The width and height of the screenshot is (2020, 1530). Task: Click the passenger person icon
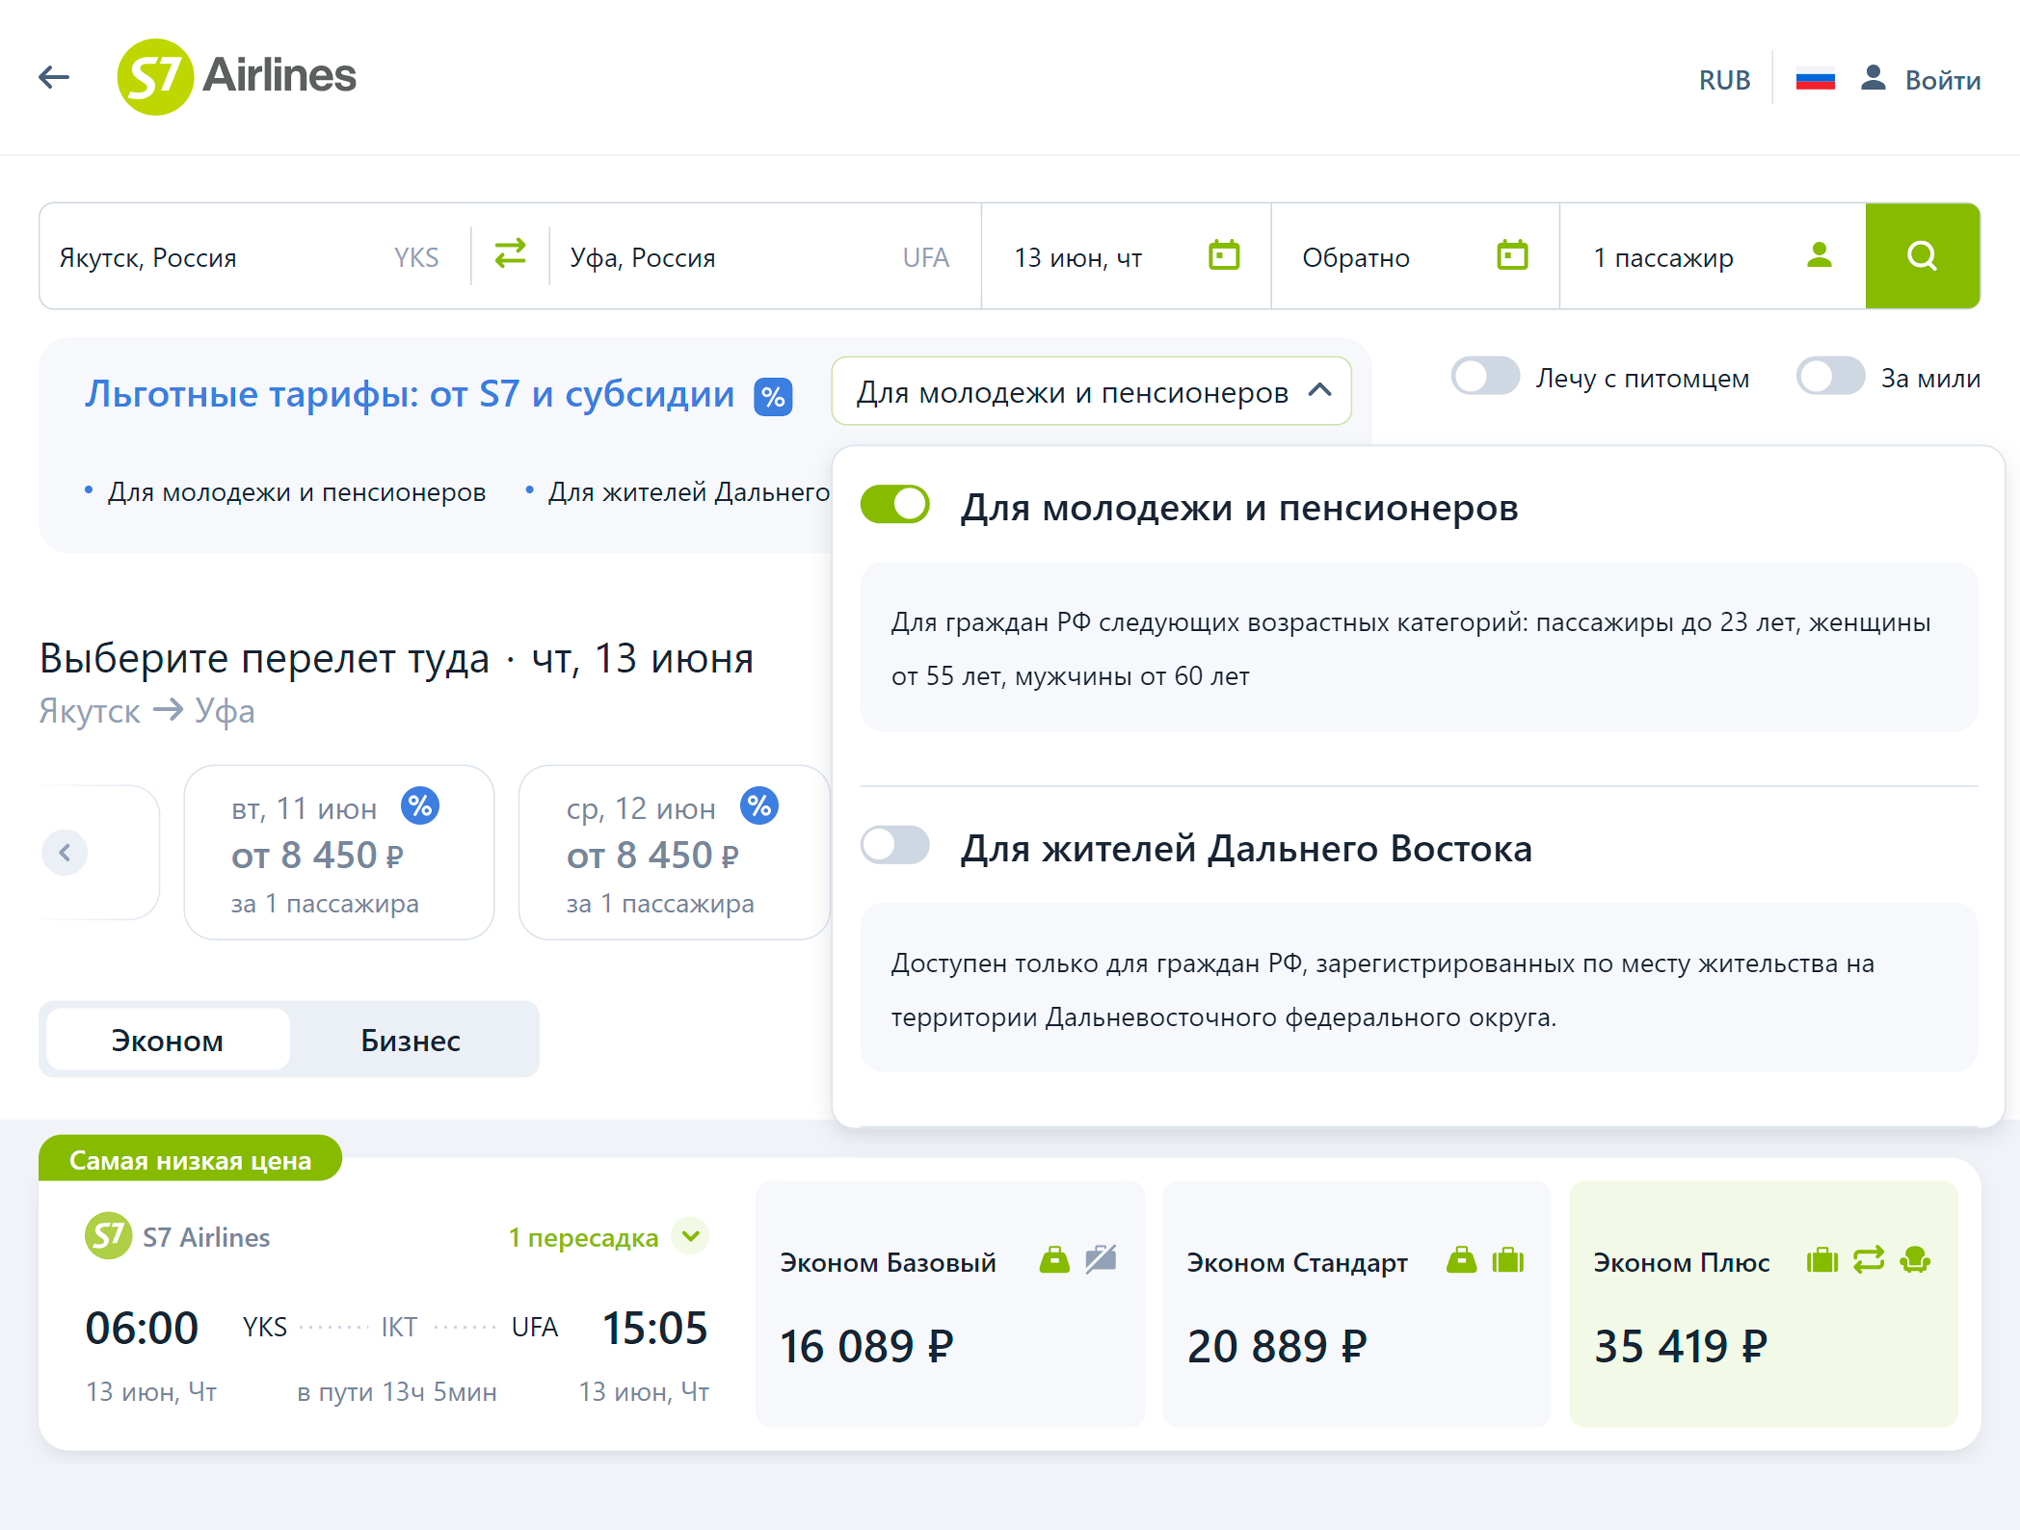tap(1819, 255)
